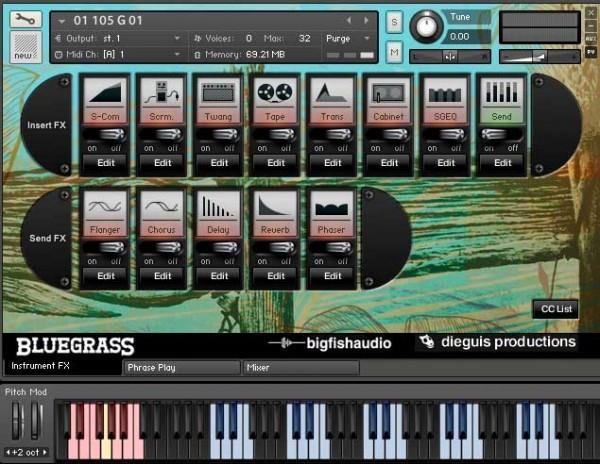Switch to the Instrument FX tab
This screenshot has height=464, width=600.
63,366
